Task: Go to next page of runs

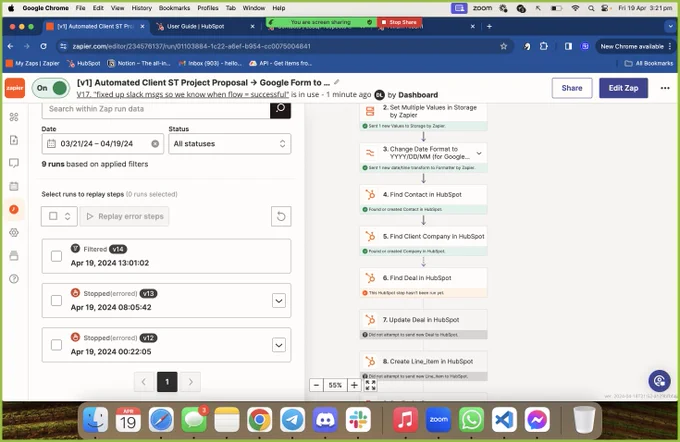Action: 191,382
